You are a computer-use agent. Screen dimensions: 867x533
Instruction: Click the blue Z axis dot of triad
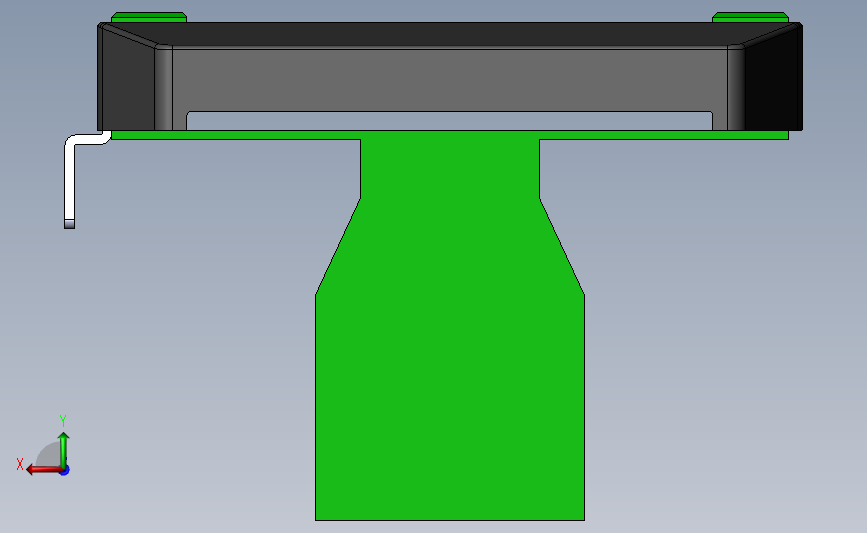point(65,471)
